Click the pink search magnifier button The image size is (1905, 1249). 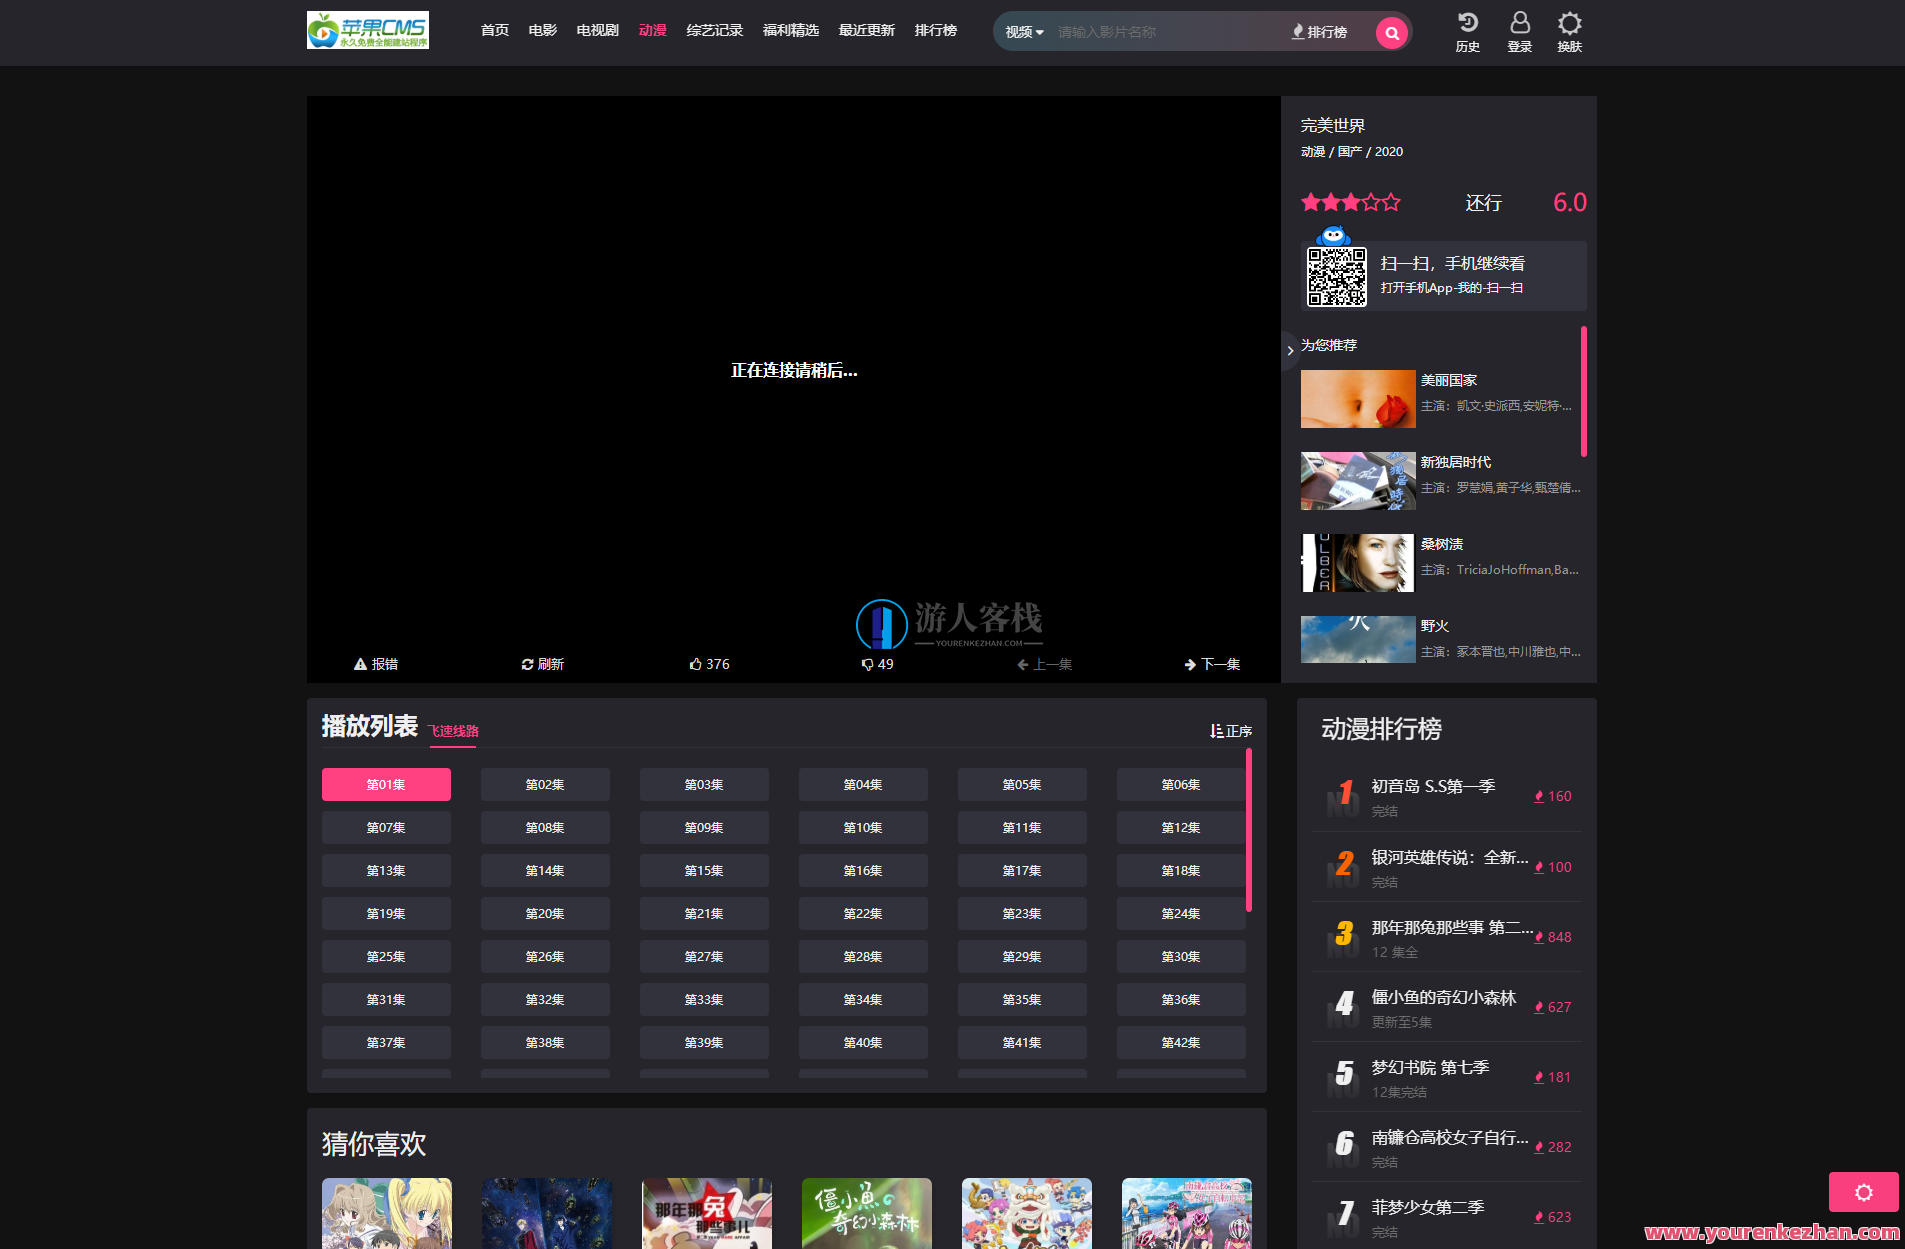[x=1391, y=33]
